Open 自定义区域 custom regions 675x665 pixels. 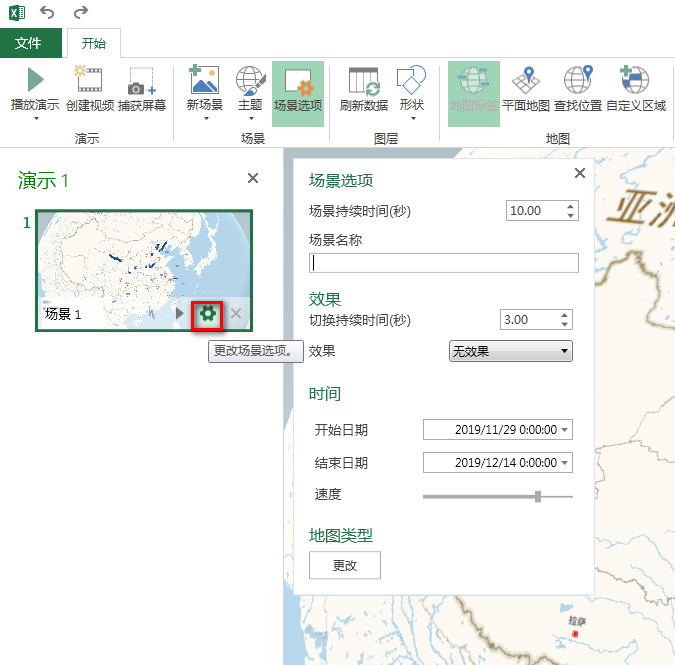click(x=636, y=89)
